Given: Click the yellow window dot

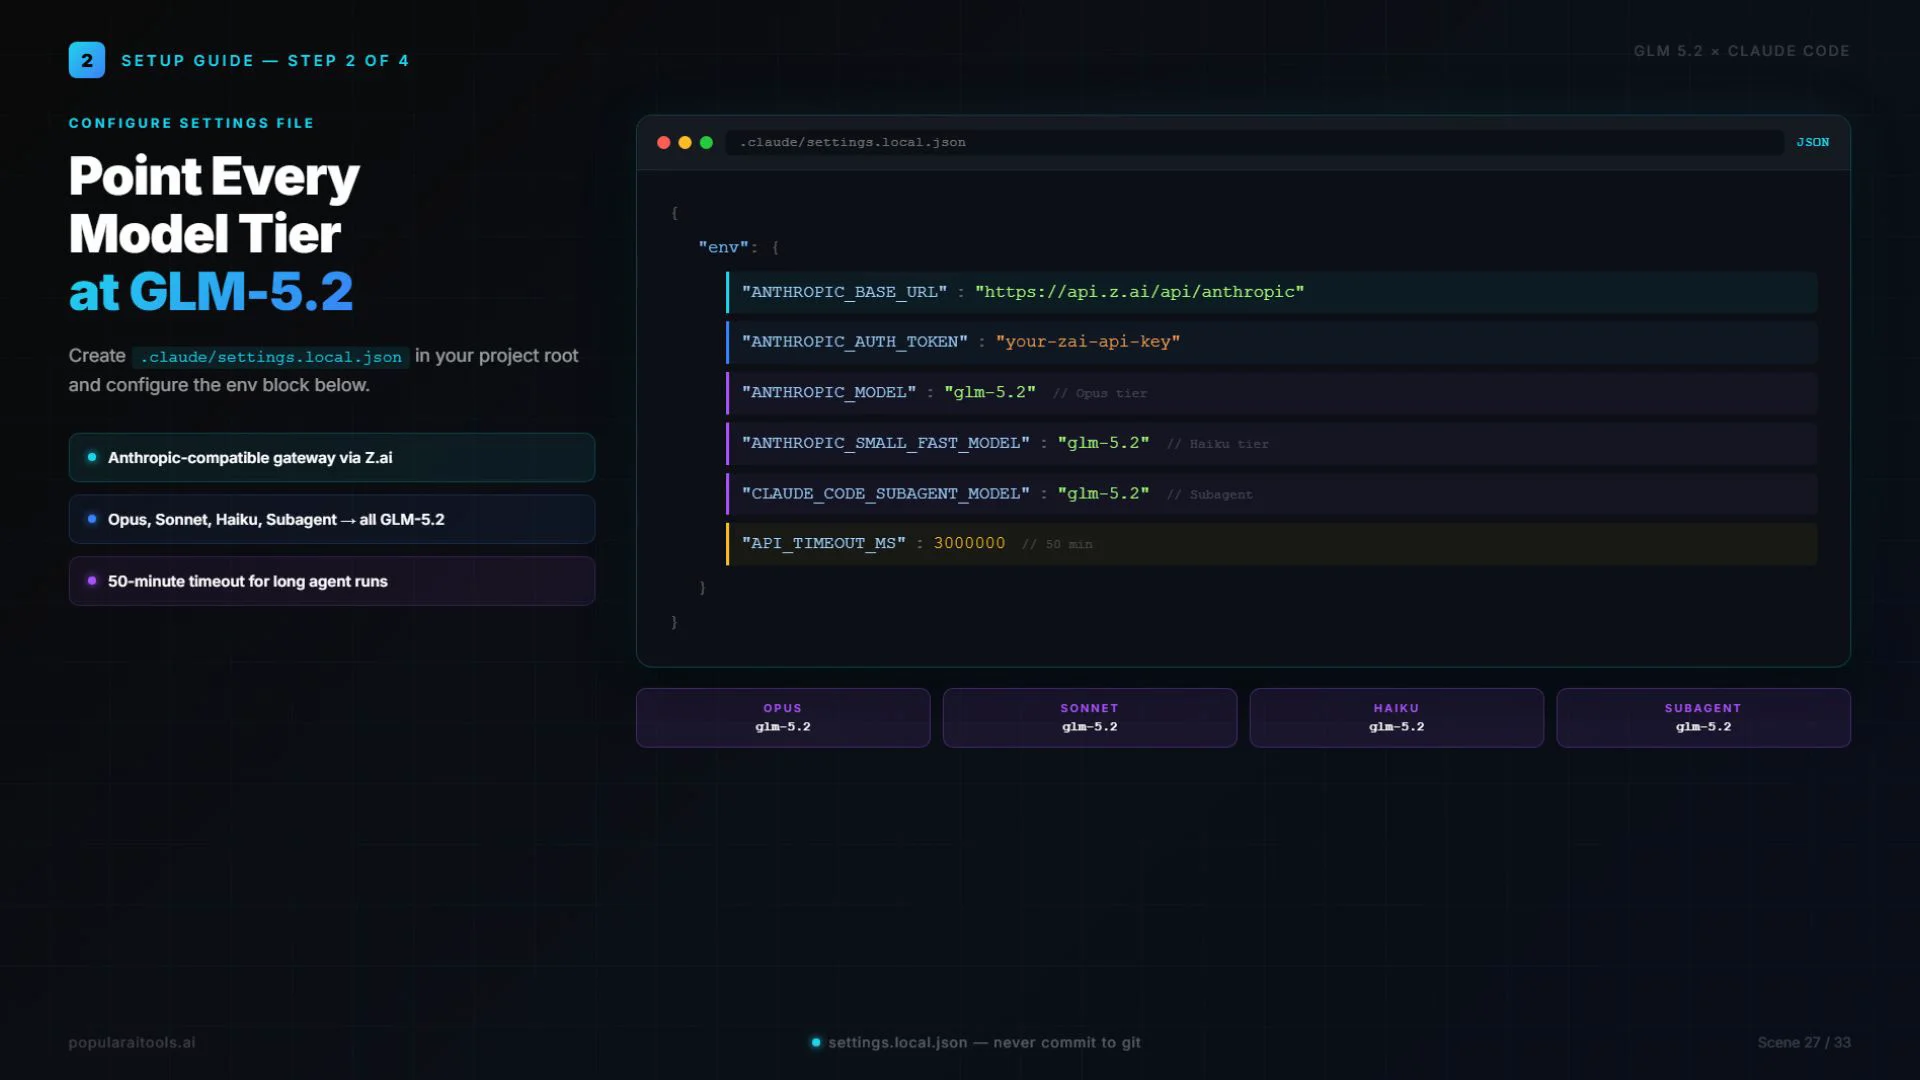Looking at the screenshot, I should 685,143.
